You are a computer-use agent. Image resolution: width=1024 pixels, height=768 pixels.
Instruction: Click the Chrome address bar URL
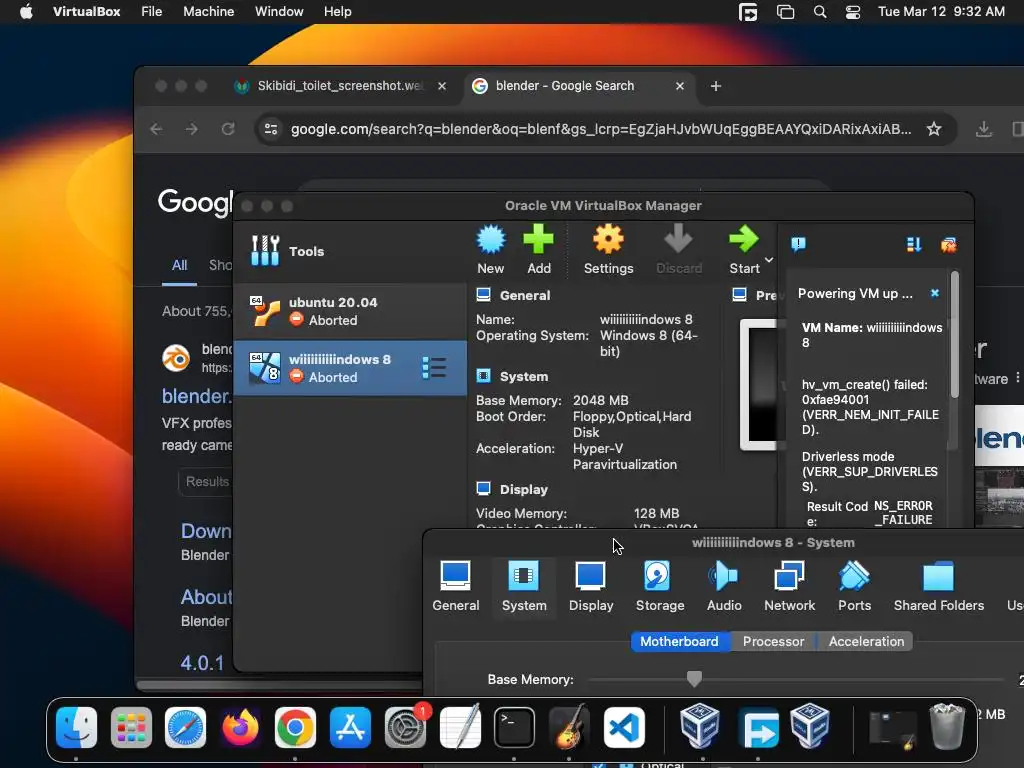[601, 129]
